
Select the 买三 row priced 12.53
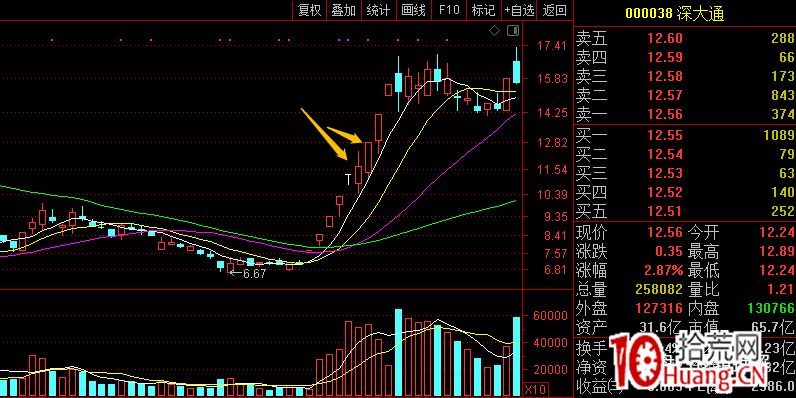click(x=685, y=174)
